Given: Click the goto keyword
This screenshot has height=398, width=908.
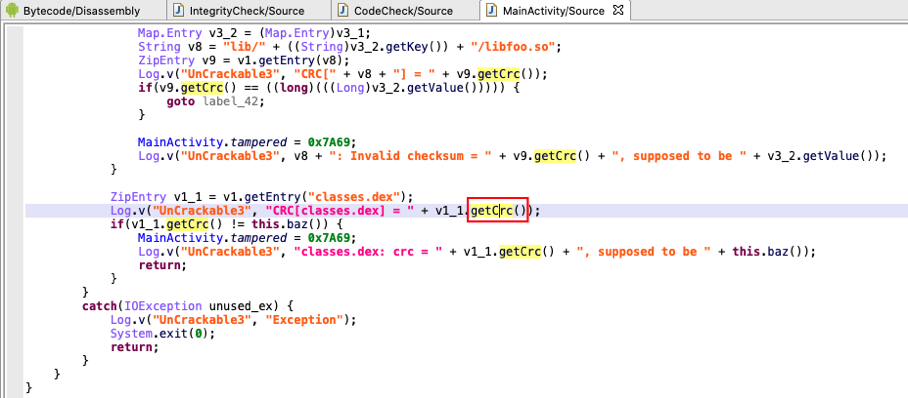Looking at the screenshot, I should (x=181, y=101).
